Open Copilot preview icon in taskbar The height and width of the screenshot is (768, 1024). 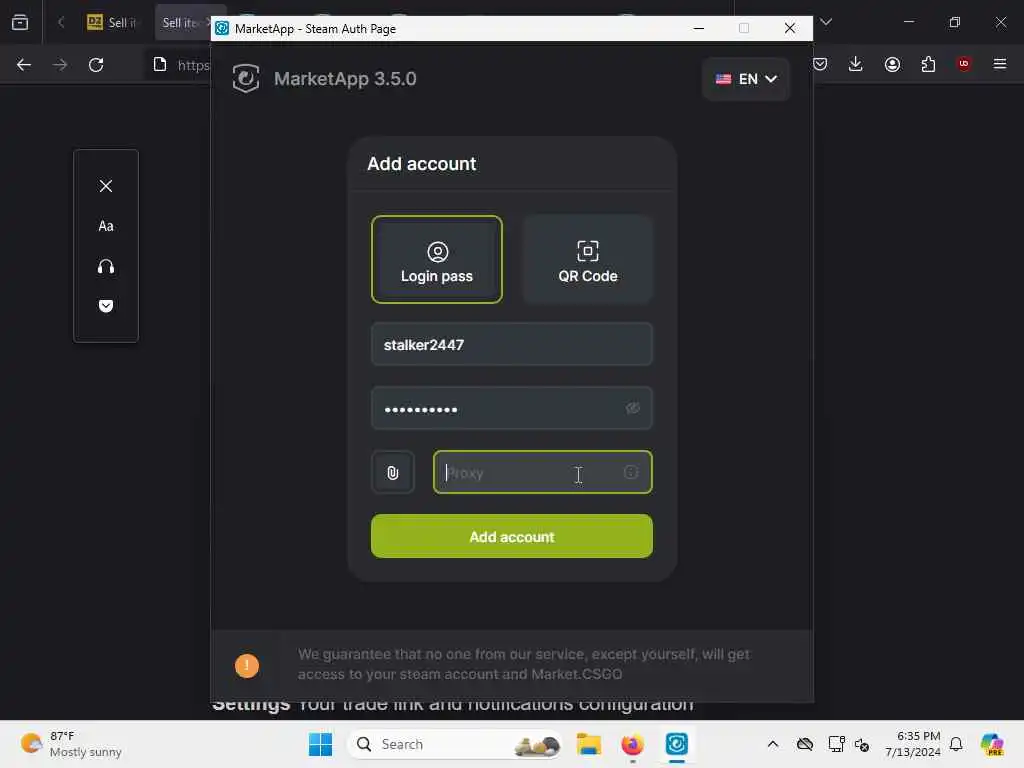(x=992, y=744)
